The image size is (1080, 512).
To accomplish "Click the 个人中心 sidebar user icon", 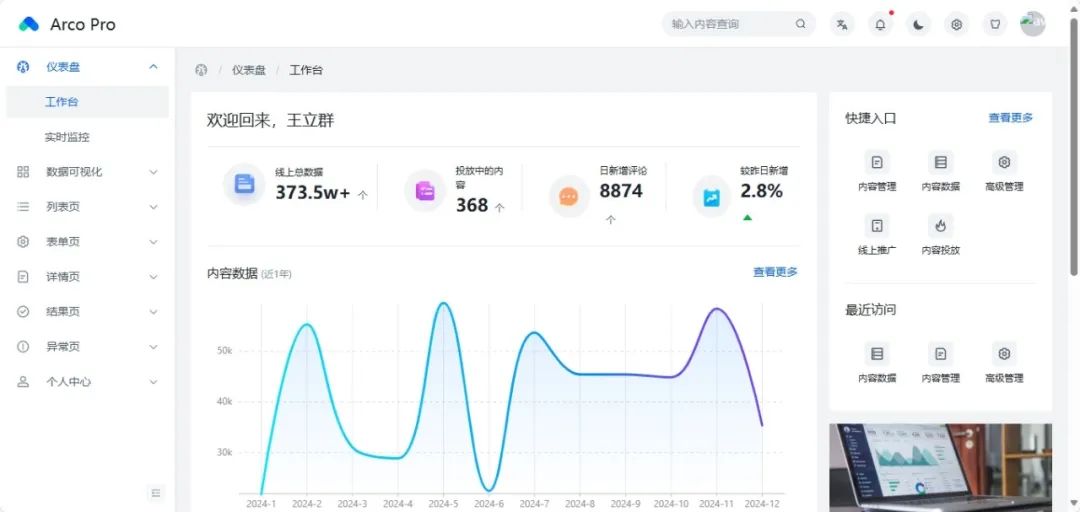I will (23, 382).
